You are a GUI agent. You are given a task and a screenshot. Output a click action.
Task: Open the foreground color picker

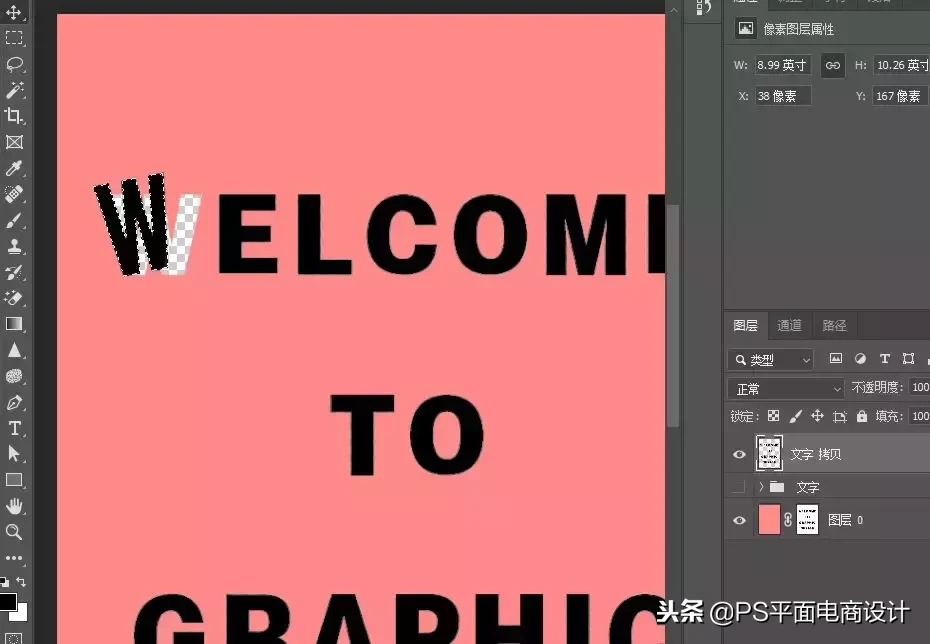pyautogui.click(x=7, y=601)
